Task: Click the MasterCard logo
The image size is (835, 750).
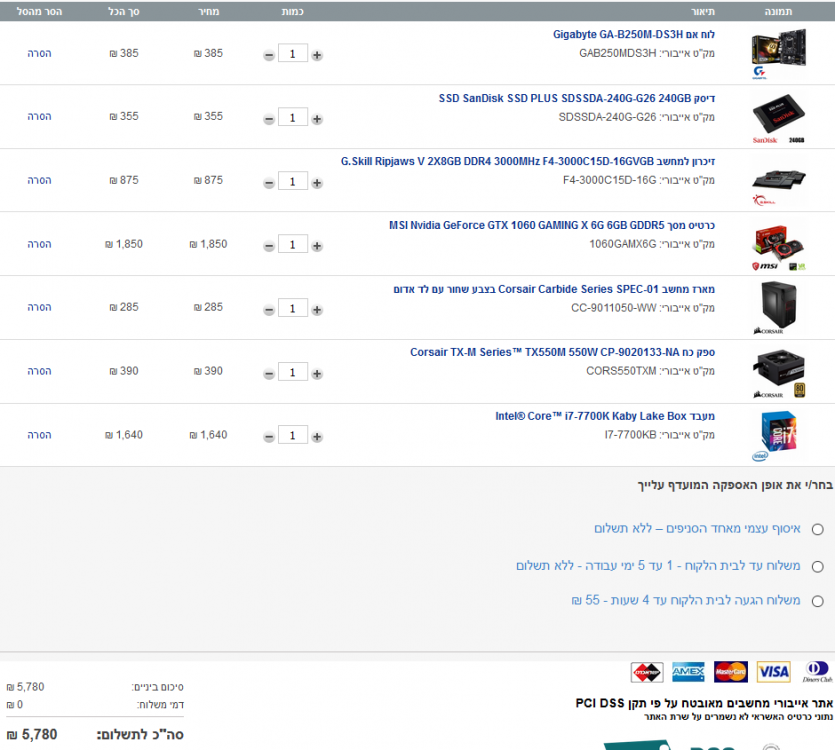Action: click(731, 672)
